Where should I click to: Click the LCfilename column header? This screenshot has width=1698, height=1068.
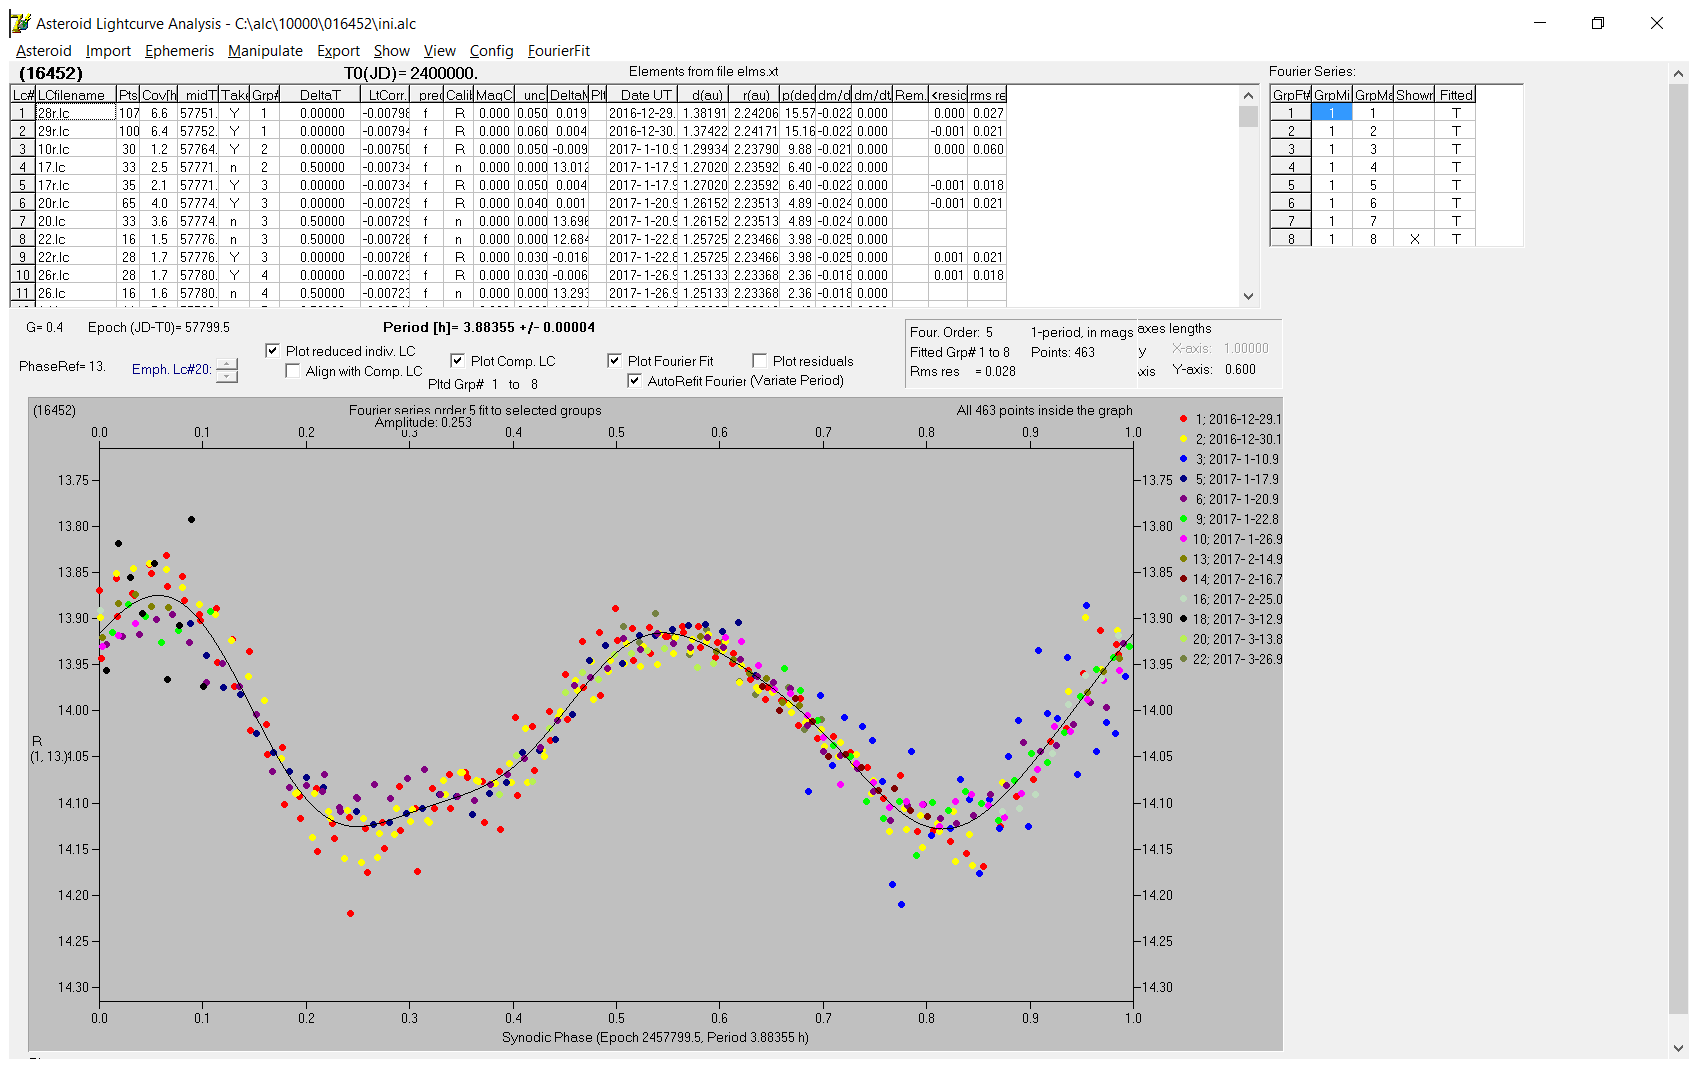tap(76, 95)
